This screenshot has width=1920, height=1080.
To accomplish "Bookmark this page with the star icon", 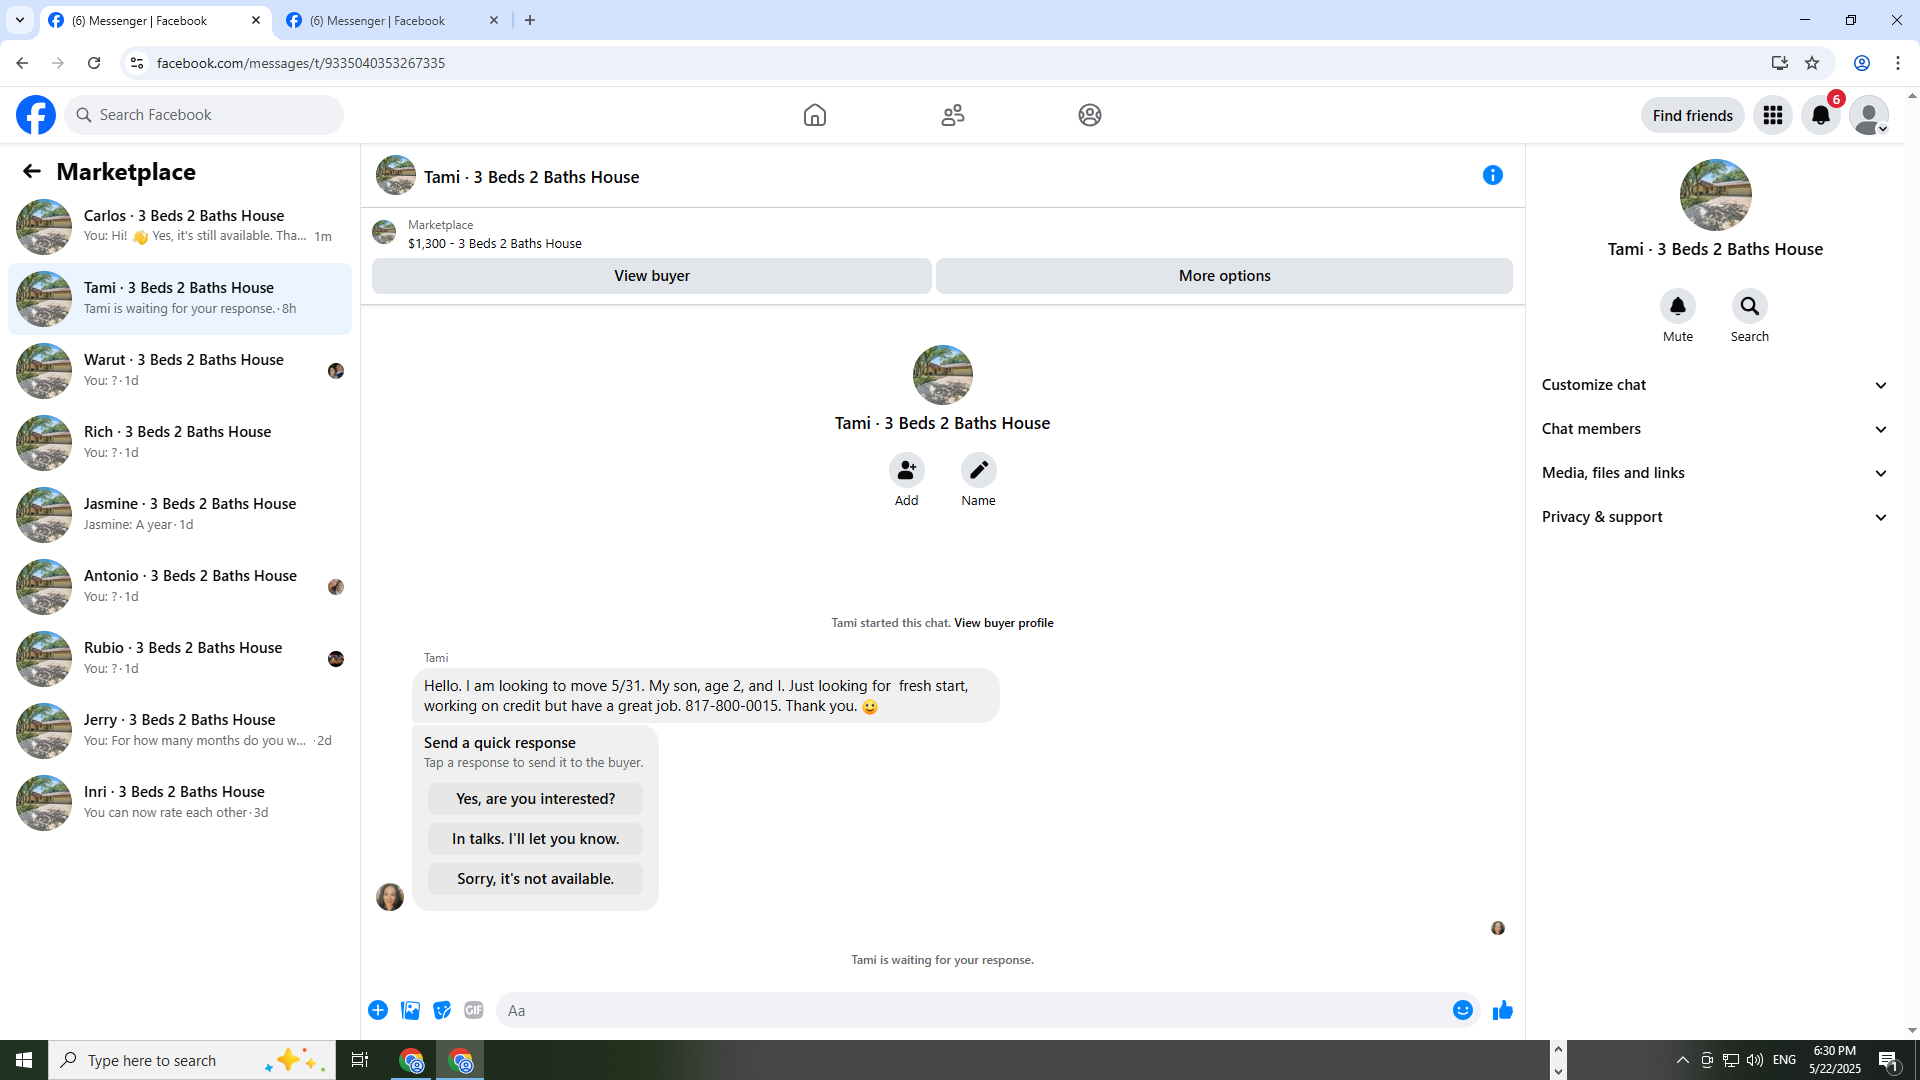I will [1812, 63].
